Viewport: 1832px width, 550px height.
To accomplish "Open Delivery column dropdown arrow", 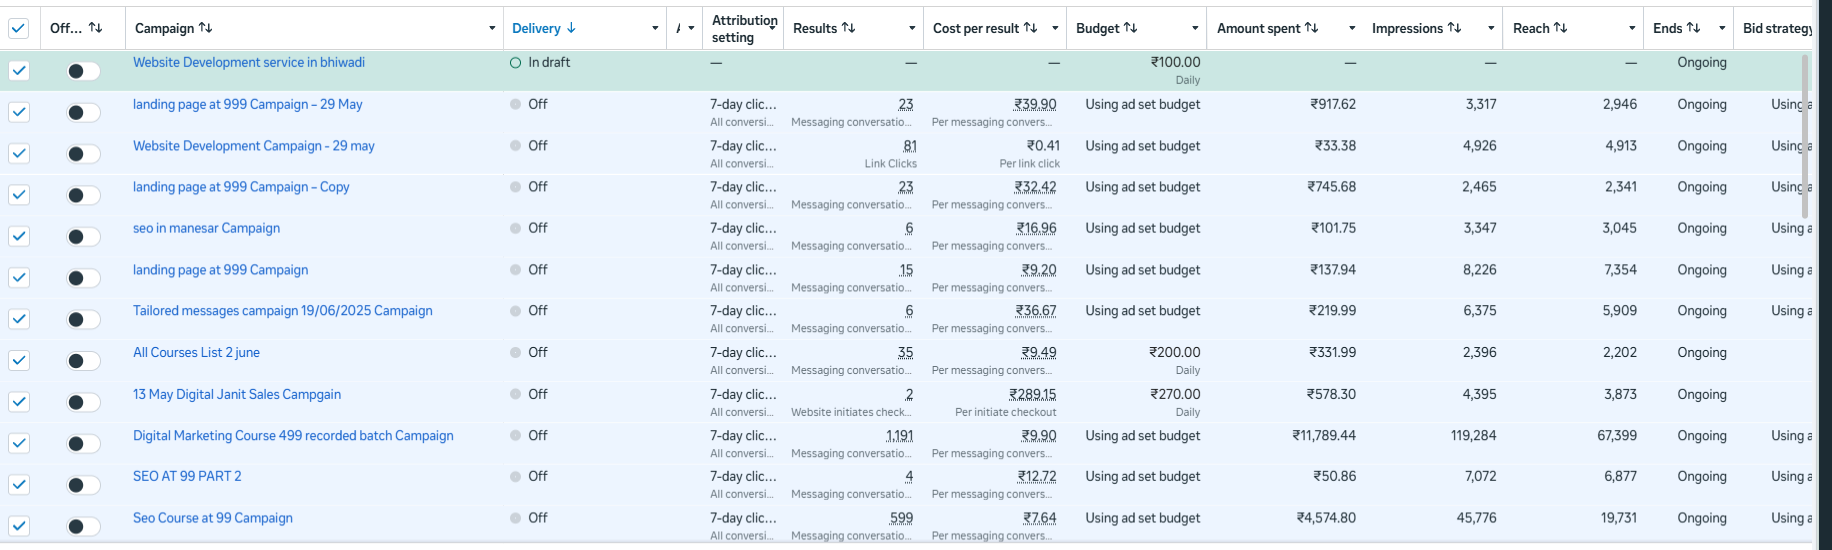I will pos(655,28).
